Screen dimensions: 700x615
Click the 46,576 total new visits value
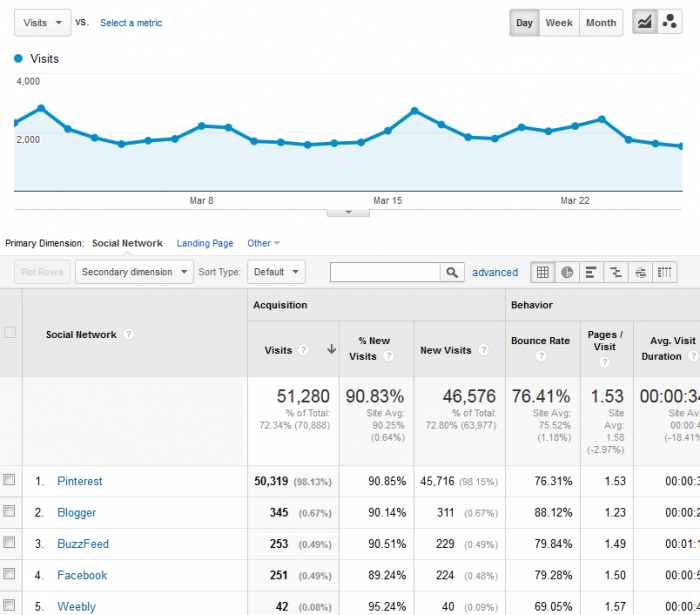coord(469,396)
